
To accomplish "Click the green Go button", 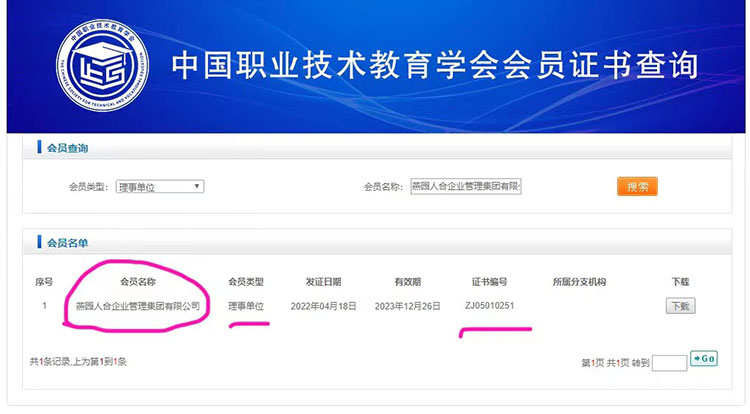I will (704, 358).
